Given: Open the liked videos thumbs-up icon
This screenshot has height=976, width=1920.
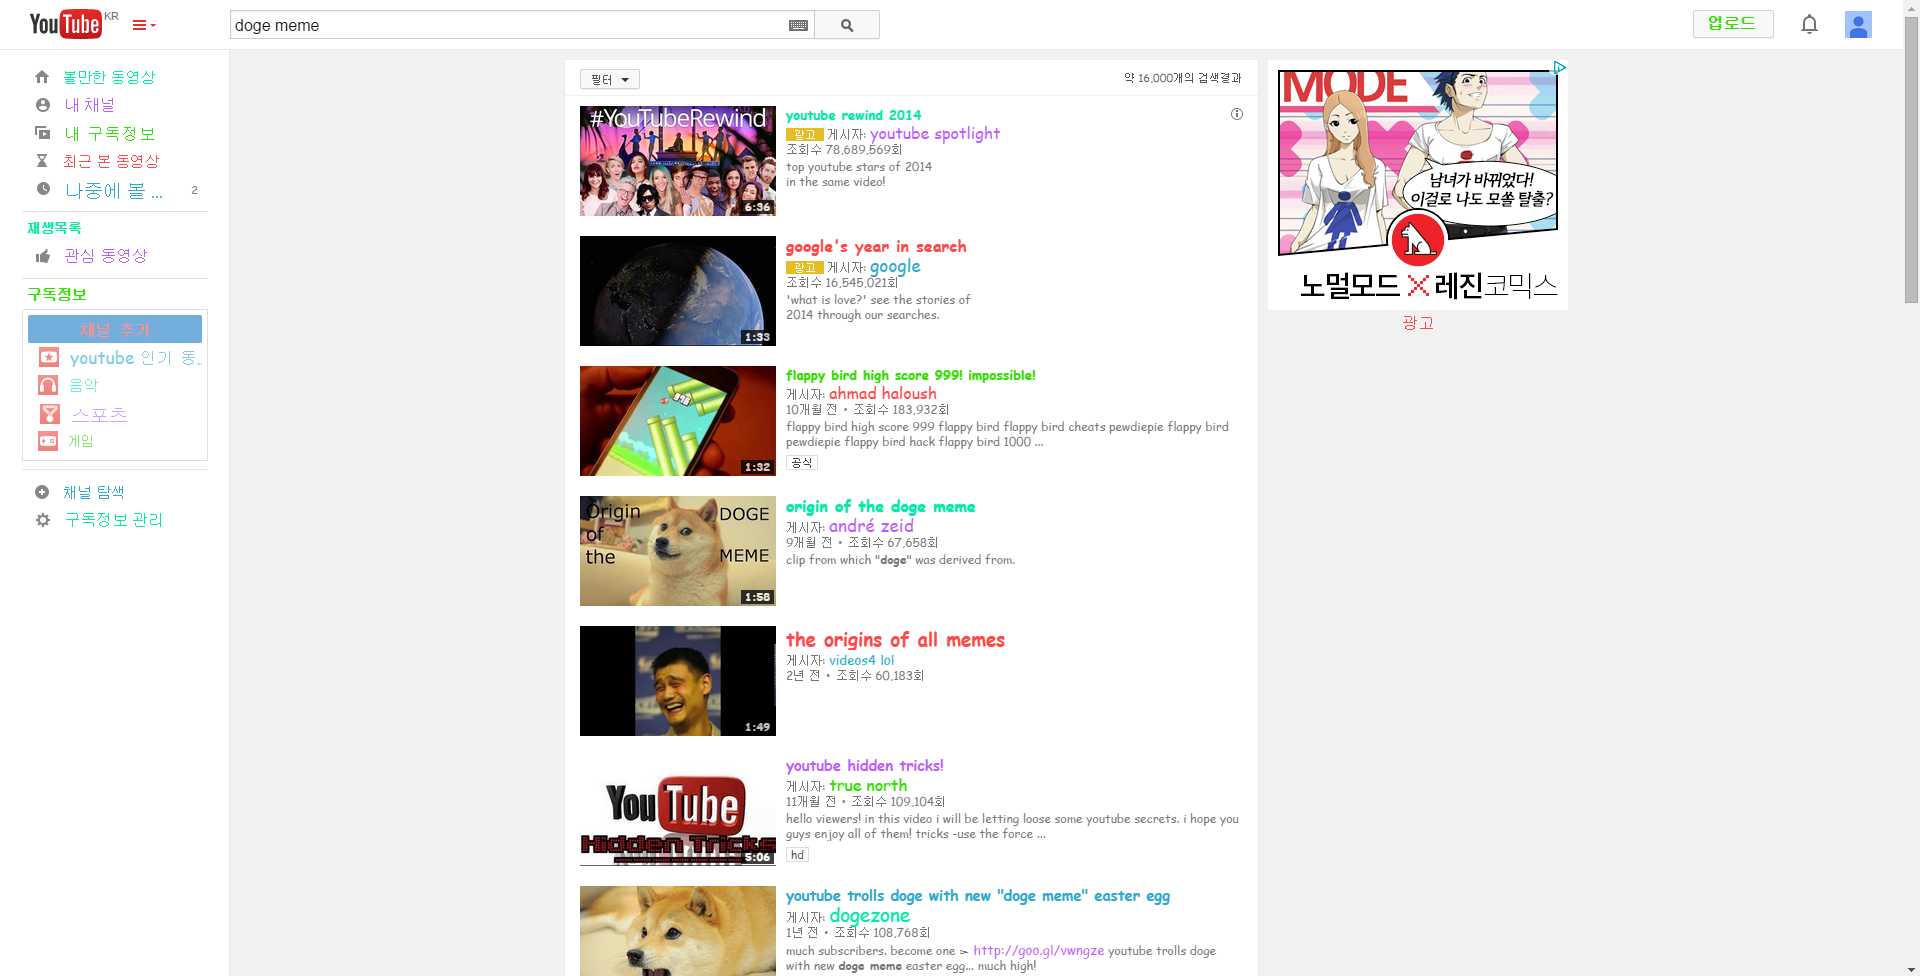Looking at the screenshot, I should [x=43, y=256].
